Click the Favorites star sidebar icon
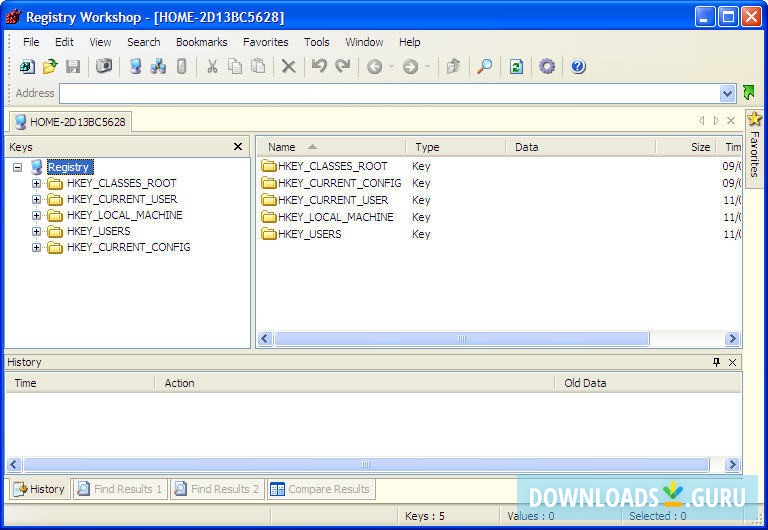The height and width of the screenshot is (530, 768). coord(754,119)
